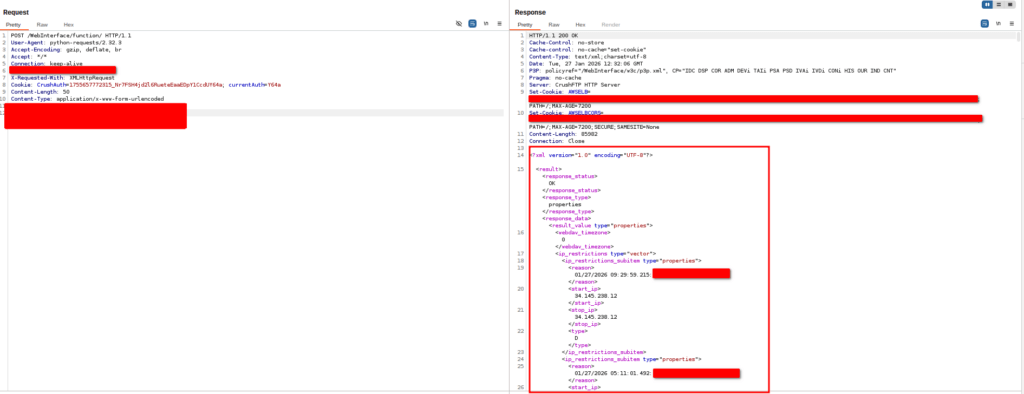The height and width of the screenshot is (394, 1024).
Task: Switch to the Response Pretty tab
Action: 525,24
